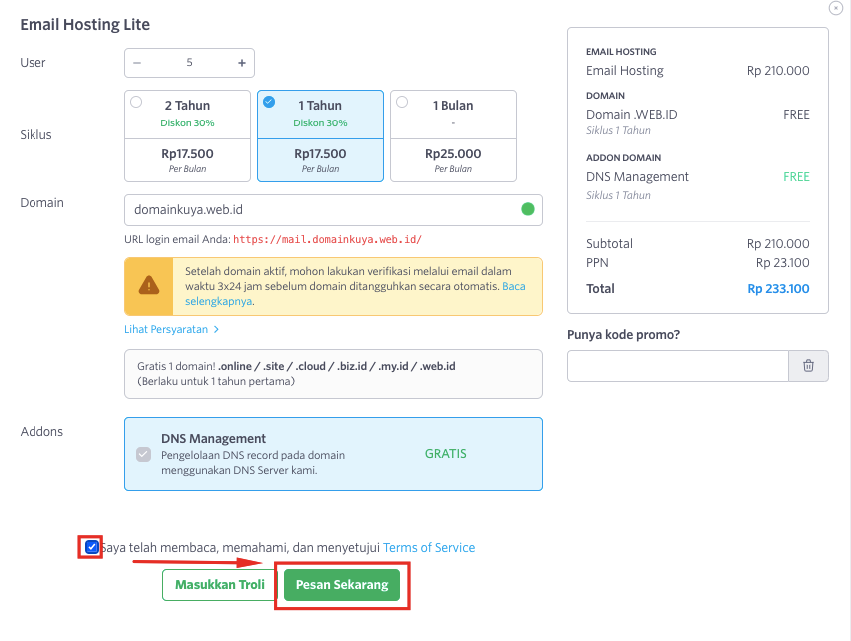
Task: Click the user count number field
Action: click(189, 63)
